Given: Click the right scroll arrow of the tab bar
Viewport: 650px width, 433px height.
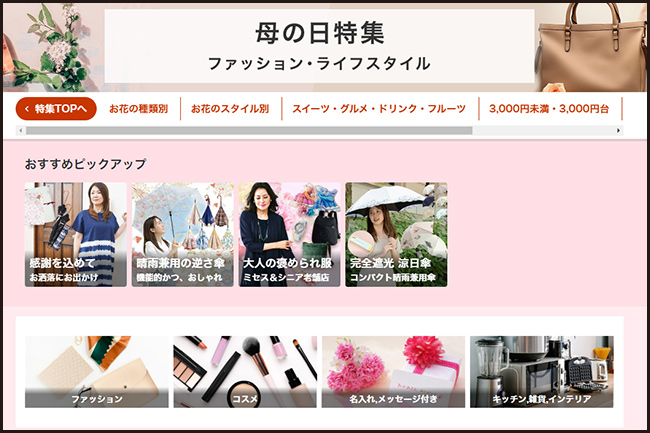Looking at the screenshot, I should (618, 131).
